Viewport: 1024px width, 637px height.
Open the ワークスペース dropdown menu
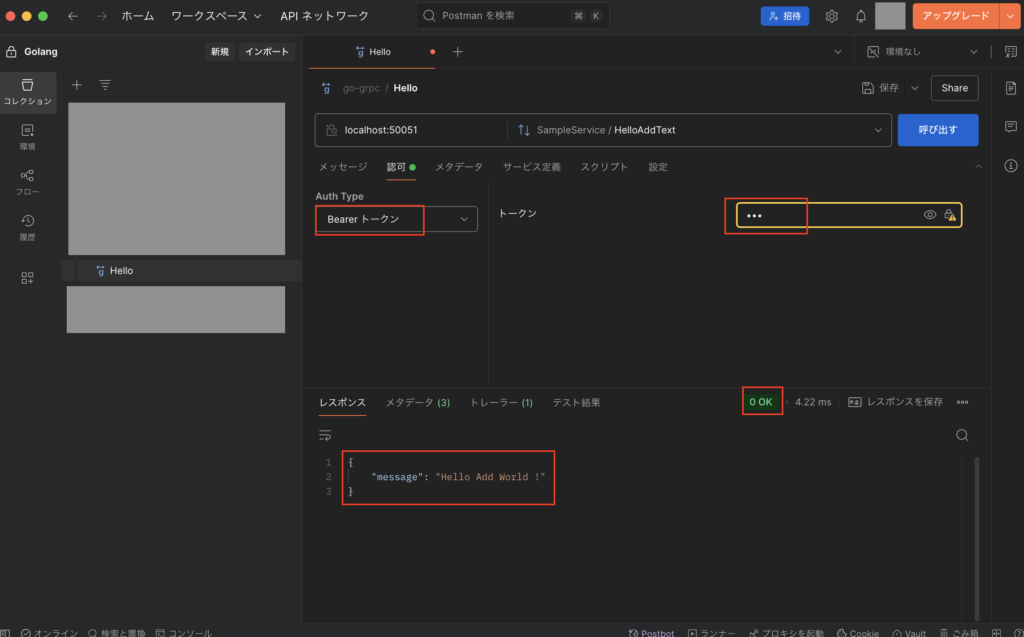(216, 16)
